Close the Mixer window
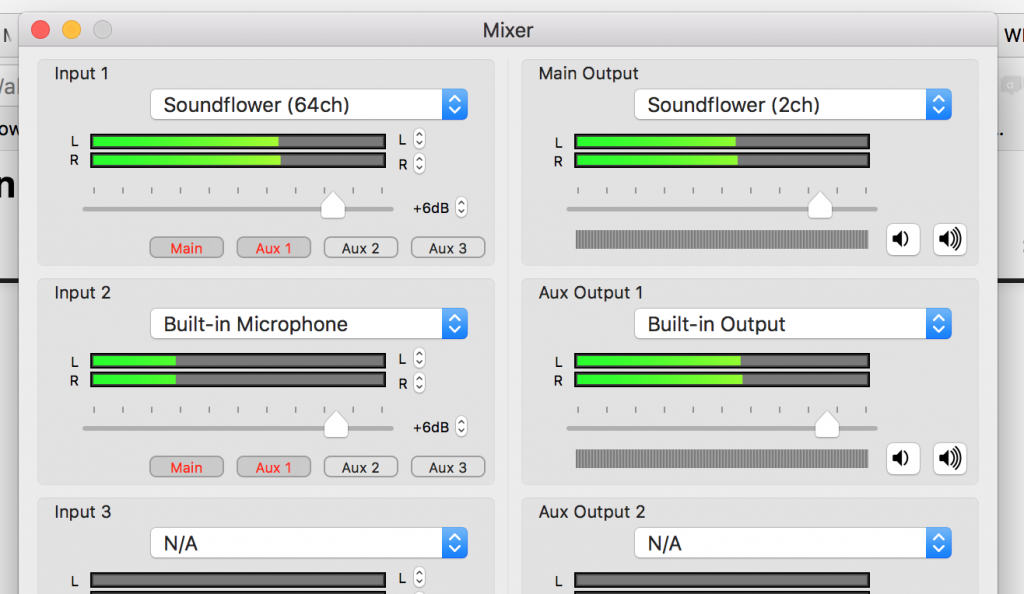The width and height of the screenshot is (1024, 594). tap(40, 29)
